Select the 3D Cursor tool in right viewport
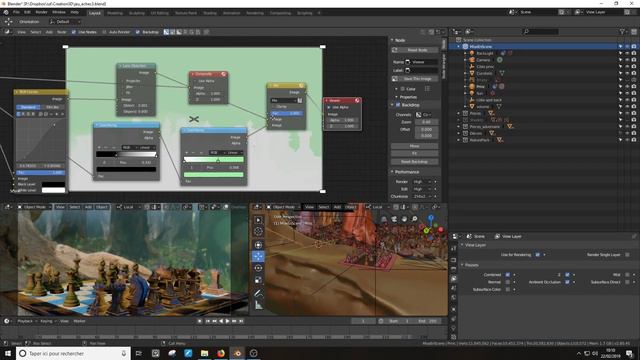640x360 pixels. pos(258,231)
